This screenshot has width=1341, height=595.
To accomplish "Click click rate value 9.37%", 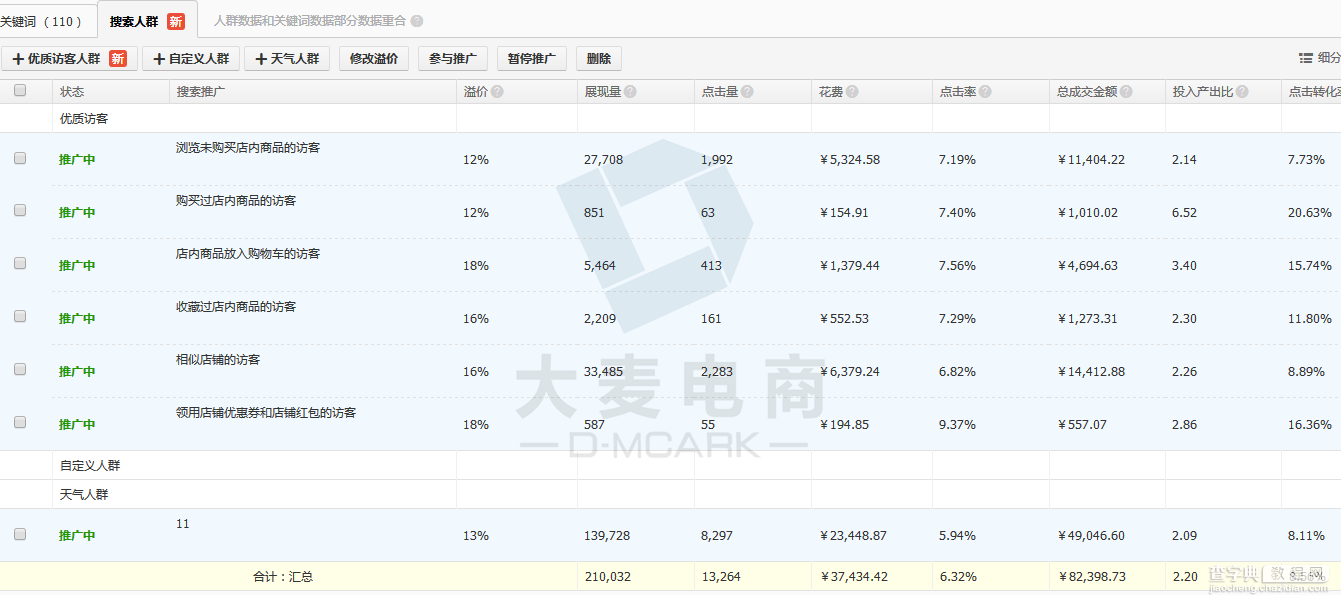I will point(958,425).
